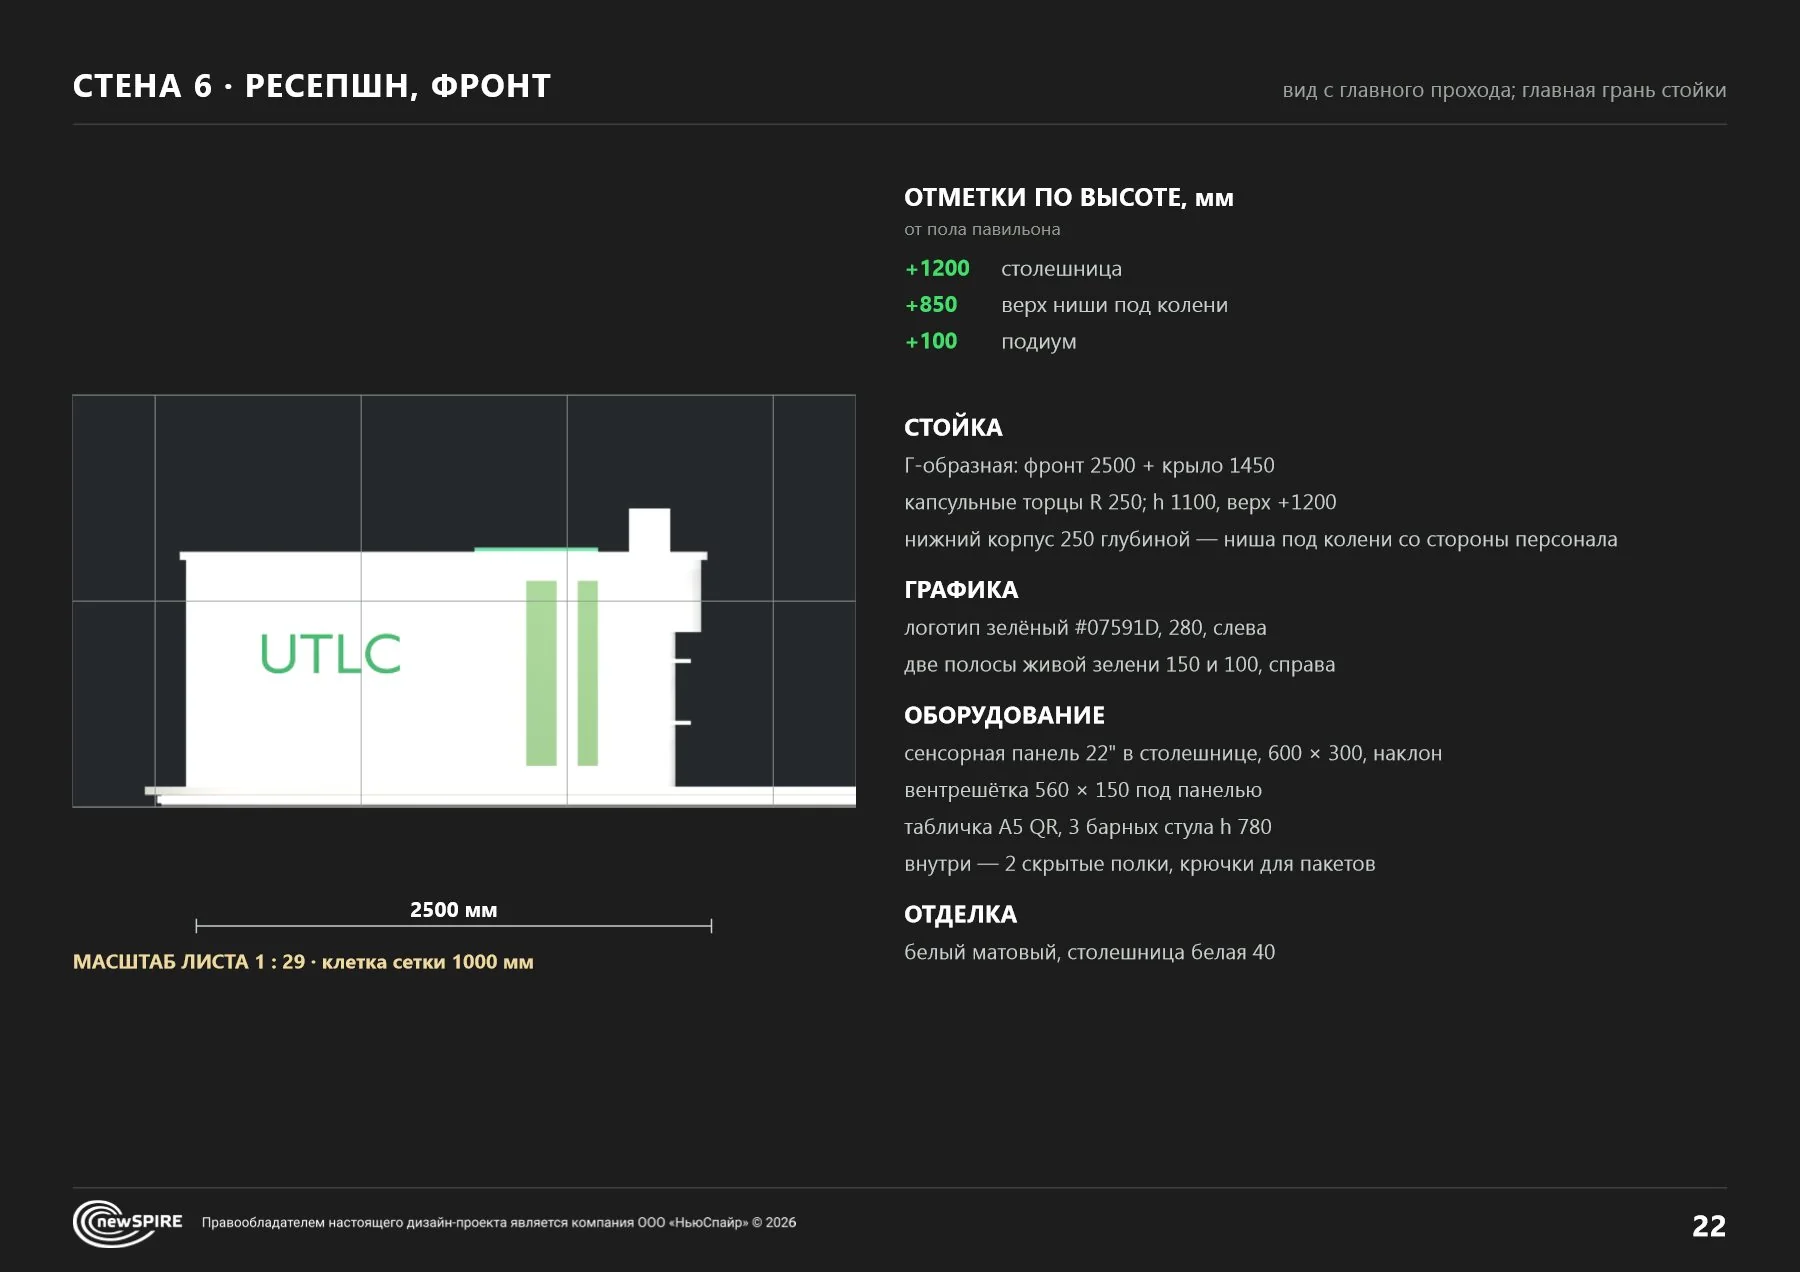Screen dimensions: 1800x1272
Task: Click the green height mark «+100»
Action: (x=931, y=341)
